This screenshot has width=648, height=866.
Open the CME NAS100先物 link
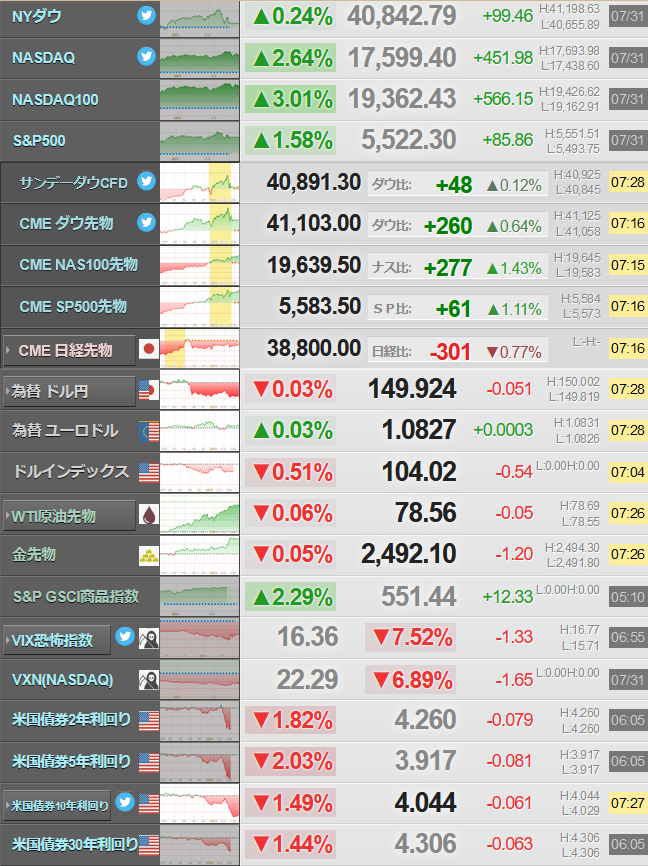(x=78, y=265)
